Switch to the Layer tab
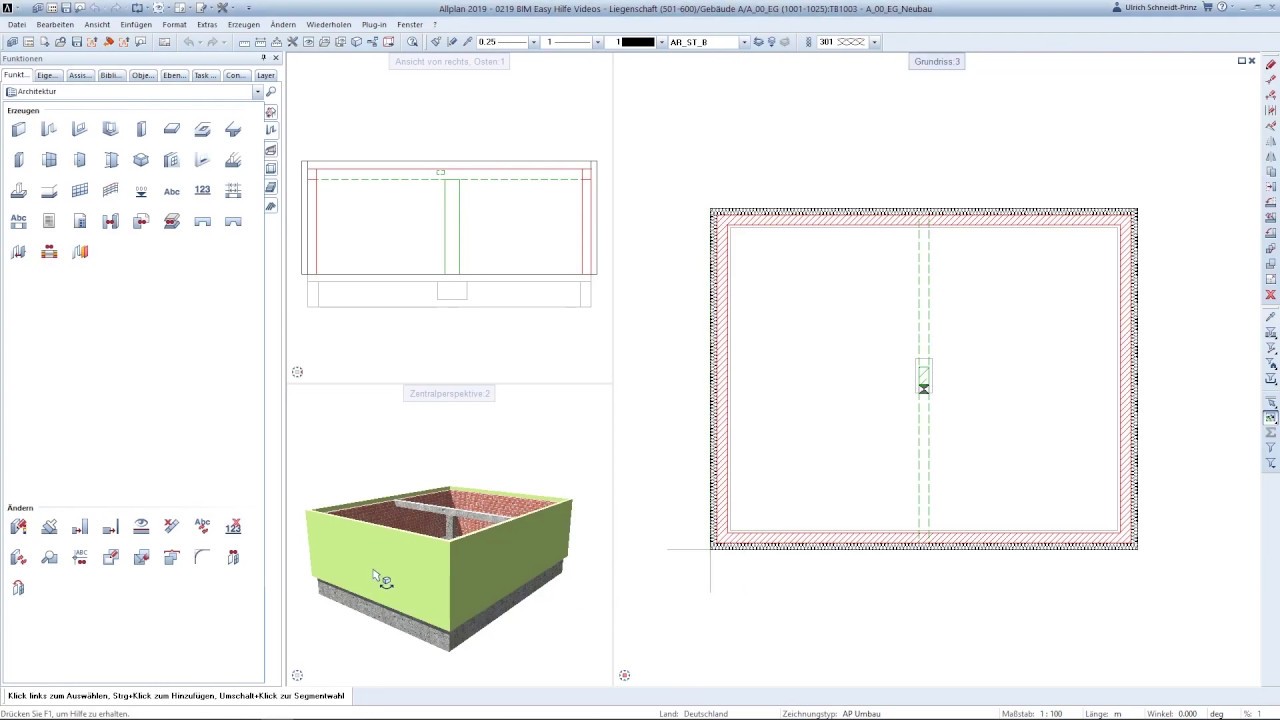1280x720 pixels. tap(265, 75)
